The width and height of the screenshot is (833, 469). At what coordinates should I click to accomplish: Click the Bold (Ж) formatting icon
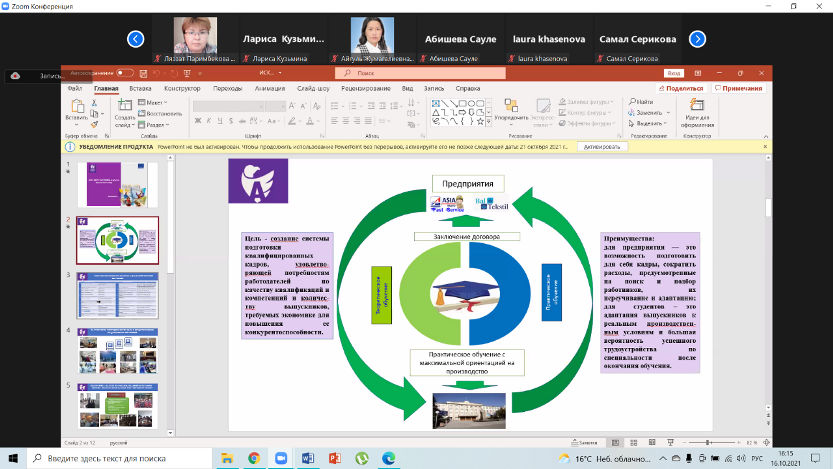tap(198, 120)
